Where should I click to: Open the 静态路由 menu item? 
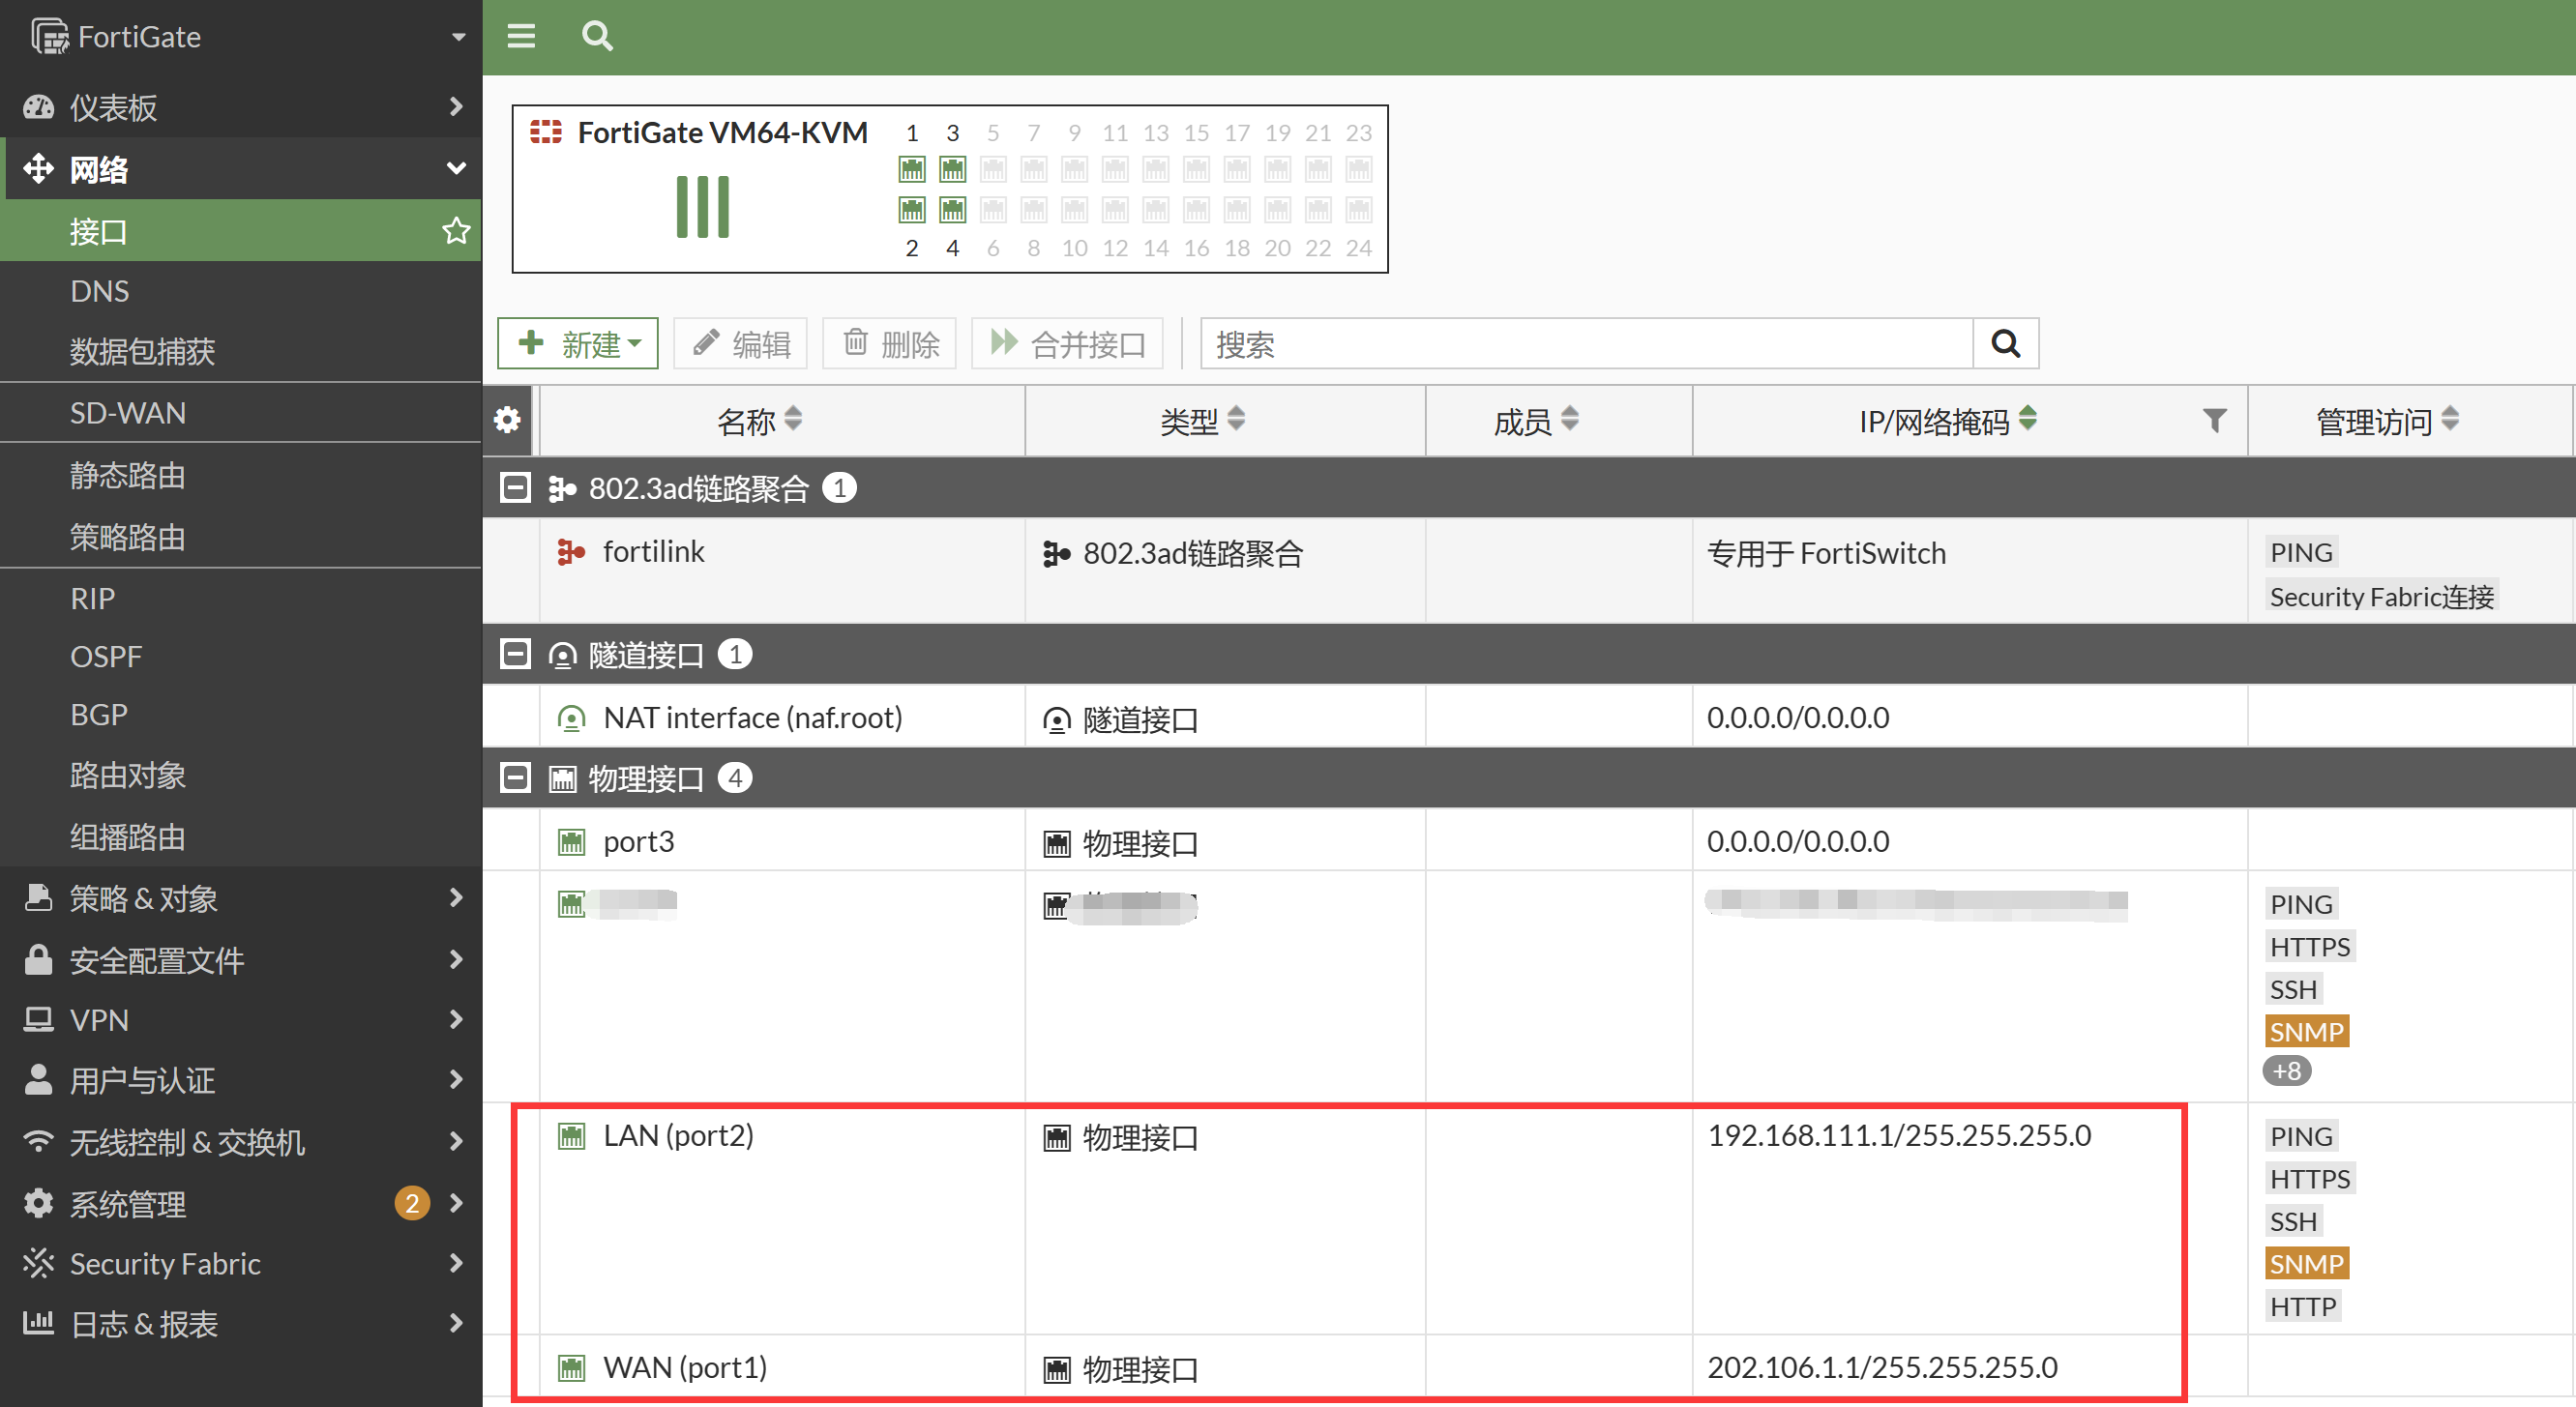click(128, 475)
